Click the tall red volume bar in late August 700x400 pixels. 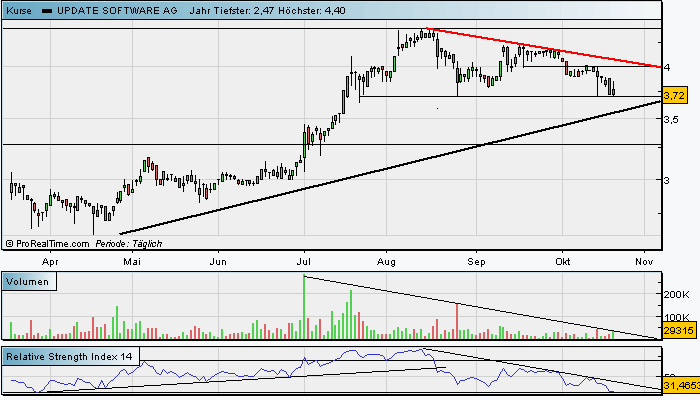coord(457,321)
